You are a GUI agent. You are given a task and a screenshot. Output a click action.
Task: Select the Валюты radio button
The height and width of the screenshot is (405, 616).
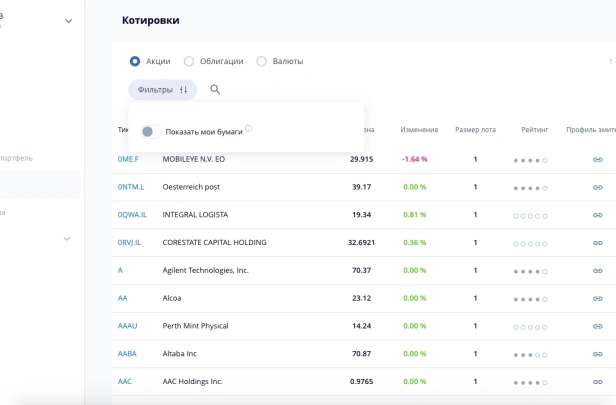click(x=261, y=61)
